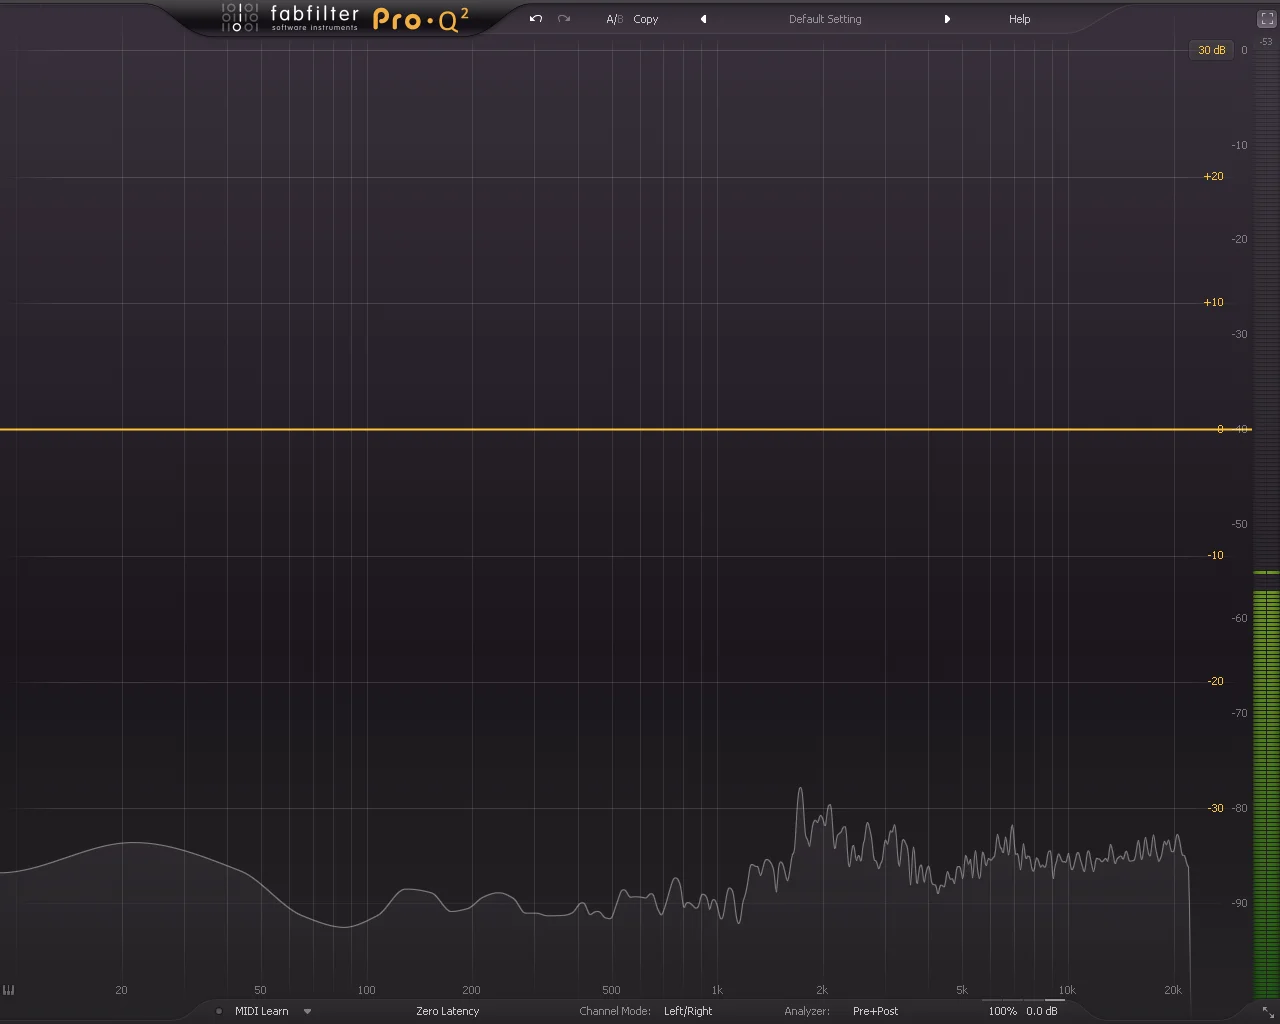
Task: Show the piano keyboard display
Action: click(x=9, y=990)
